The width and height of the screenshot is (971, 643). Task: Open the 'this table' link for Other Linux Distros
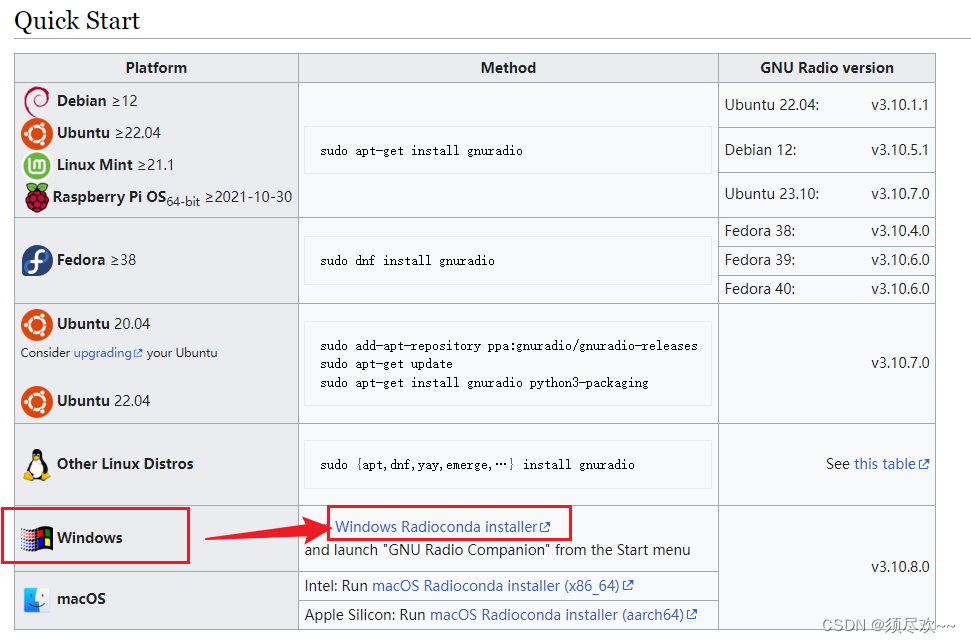click(x=884, y=463)
